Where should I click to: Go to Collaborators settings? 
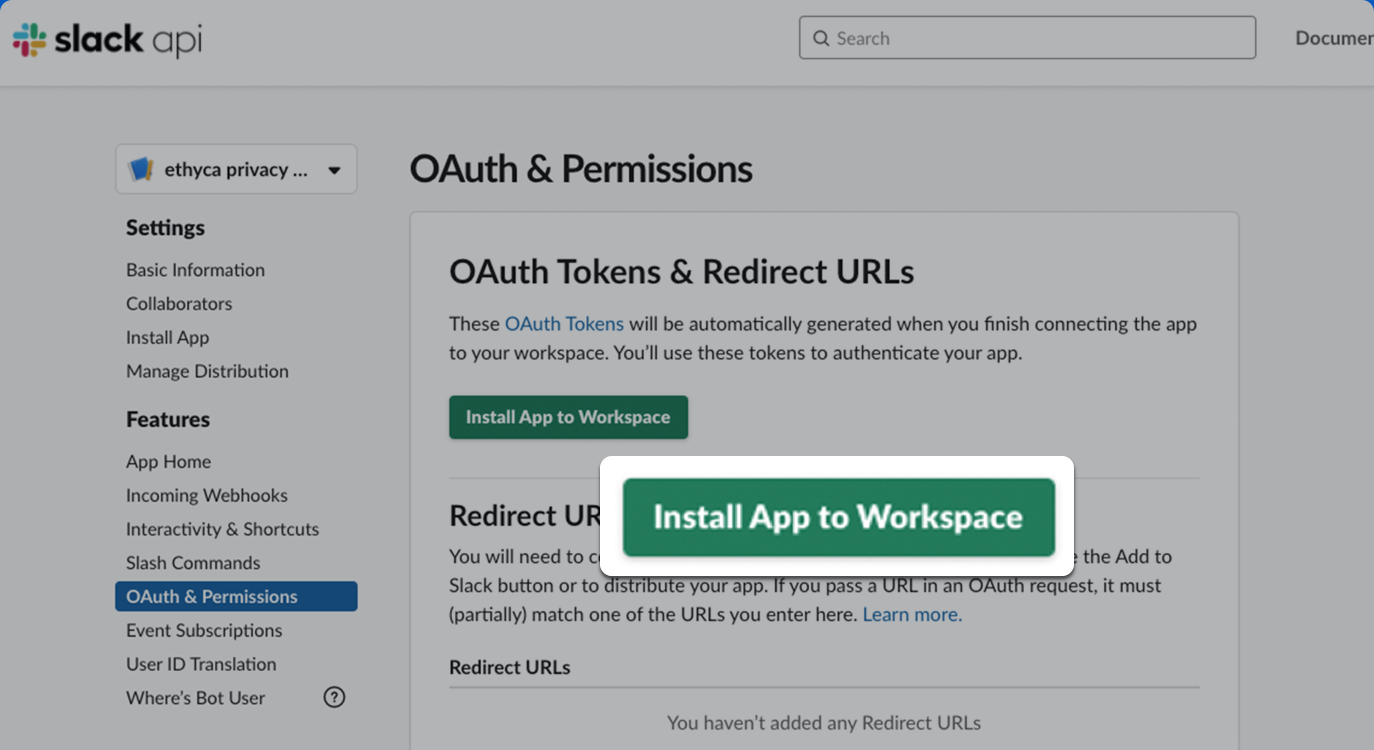coord(179,303)
